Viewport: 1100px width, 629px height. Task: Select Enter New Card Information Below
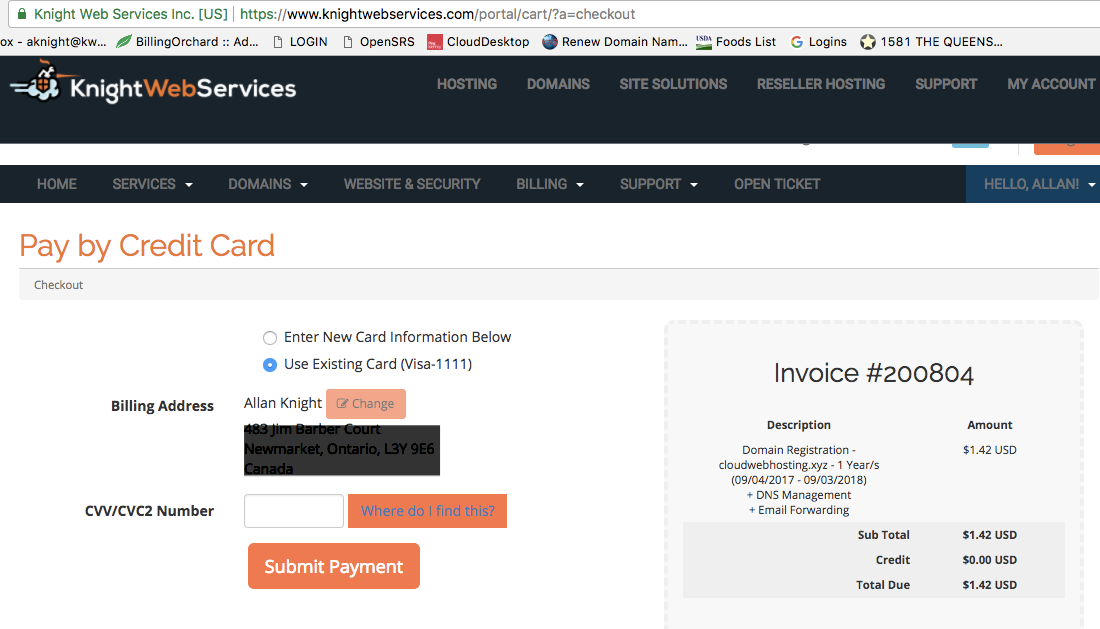pos(269,338)
